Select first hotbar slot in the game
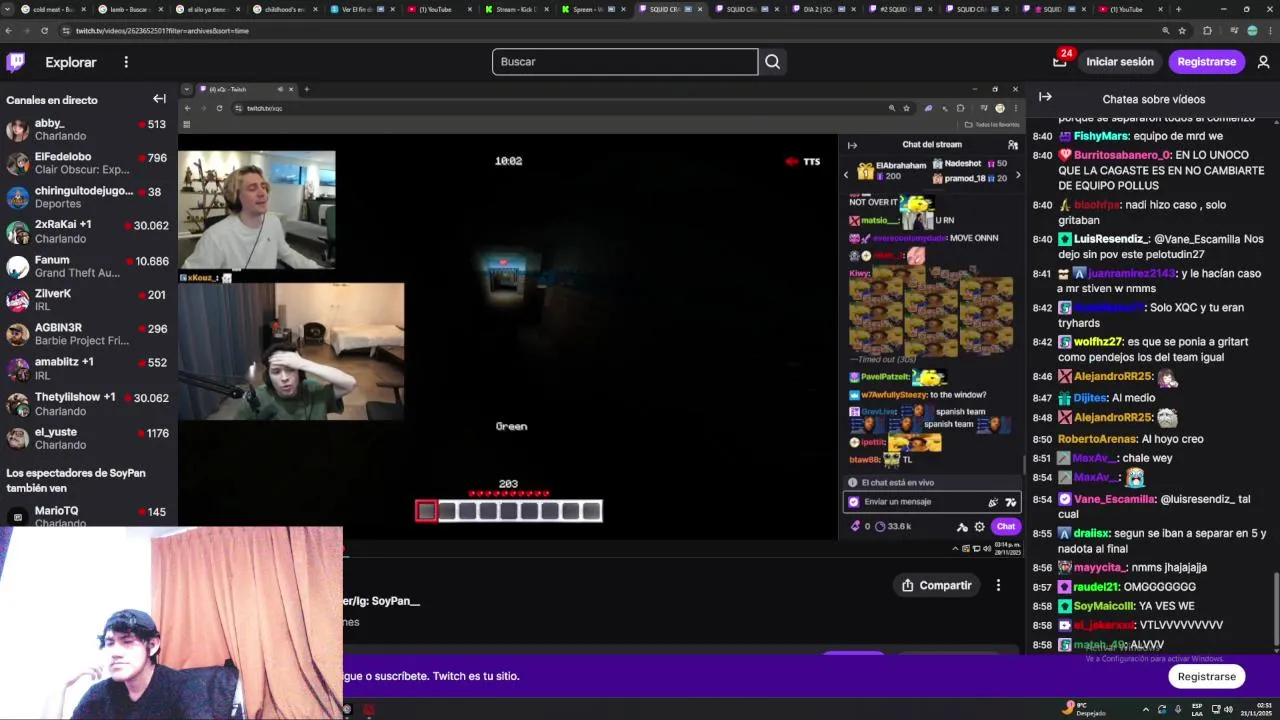The image size is (1280, 720). coord(426,511)
